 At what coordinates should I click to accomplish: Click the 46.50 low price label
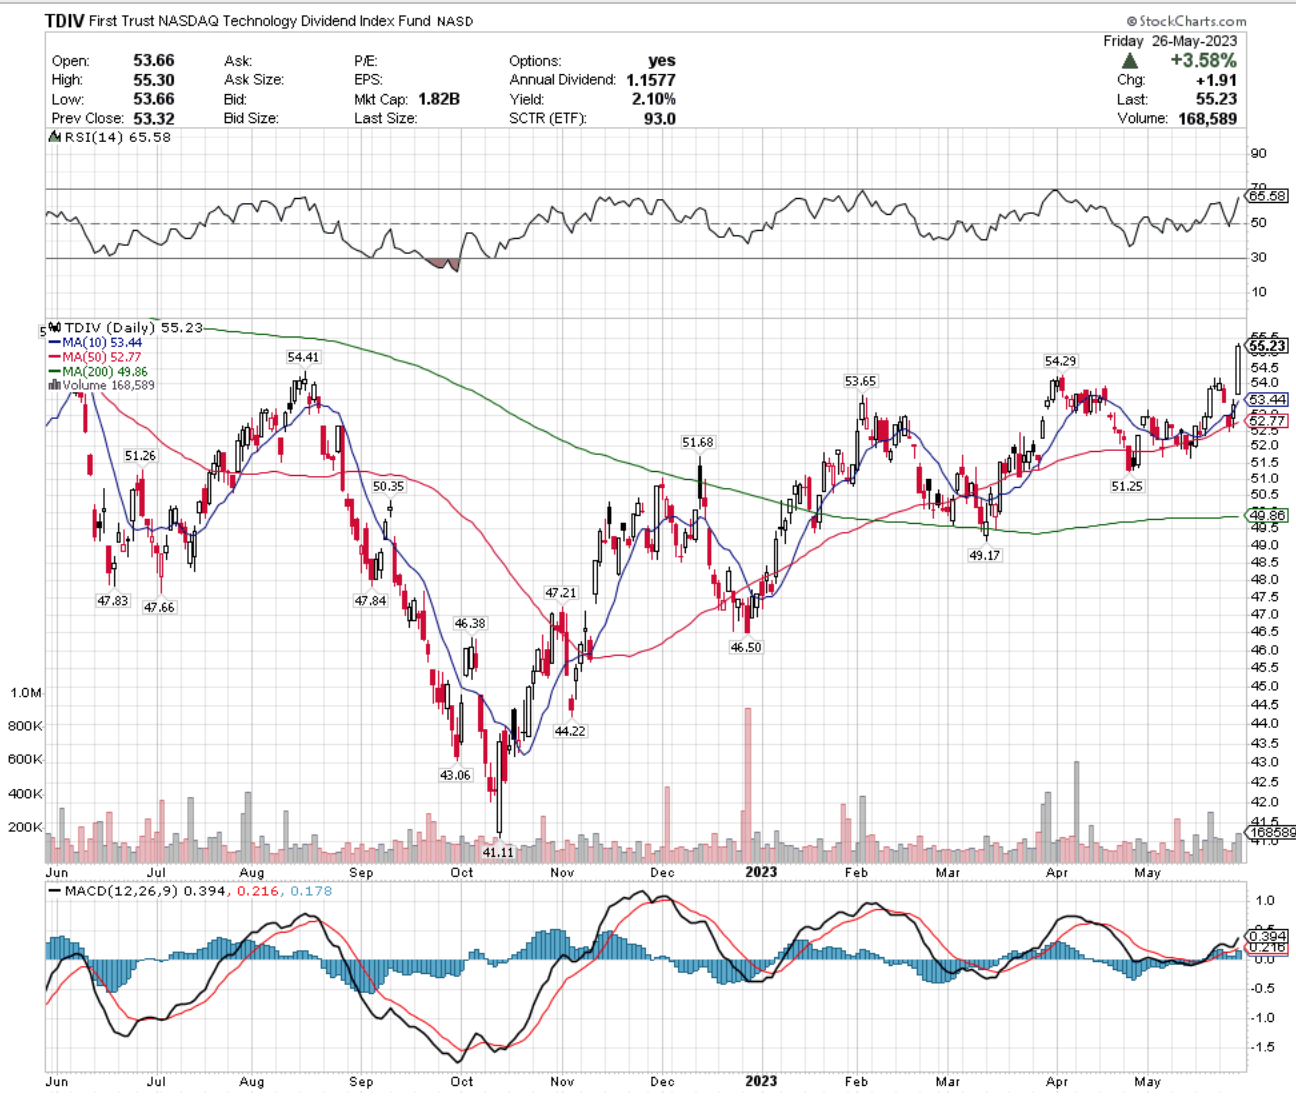[x=745, y=647]
